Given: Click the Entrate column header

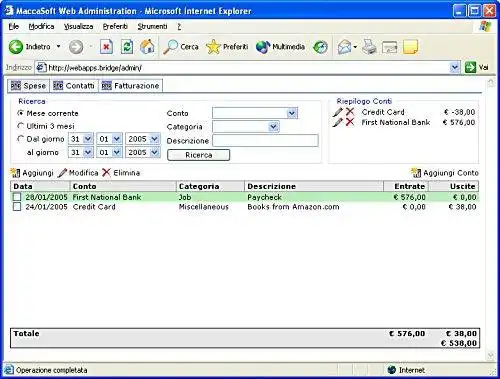Looking at the screenshot, I should [406, 186].
